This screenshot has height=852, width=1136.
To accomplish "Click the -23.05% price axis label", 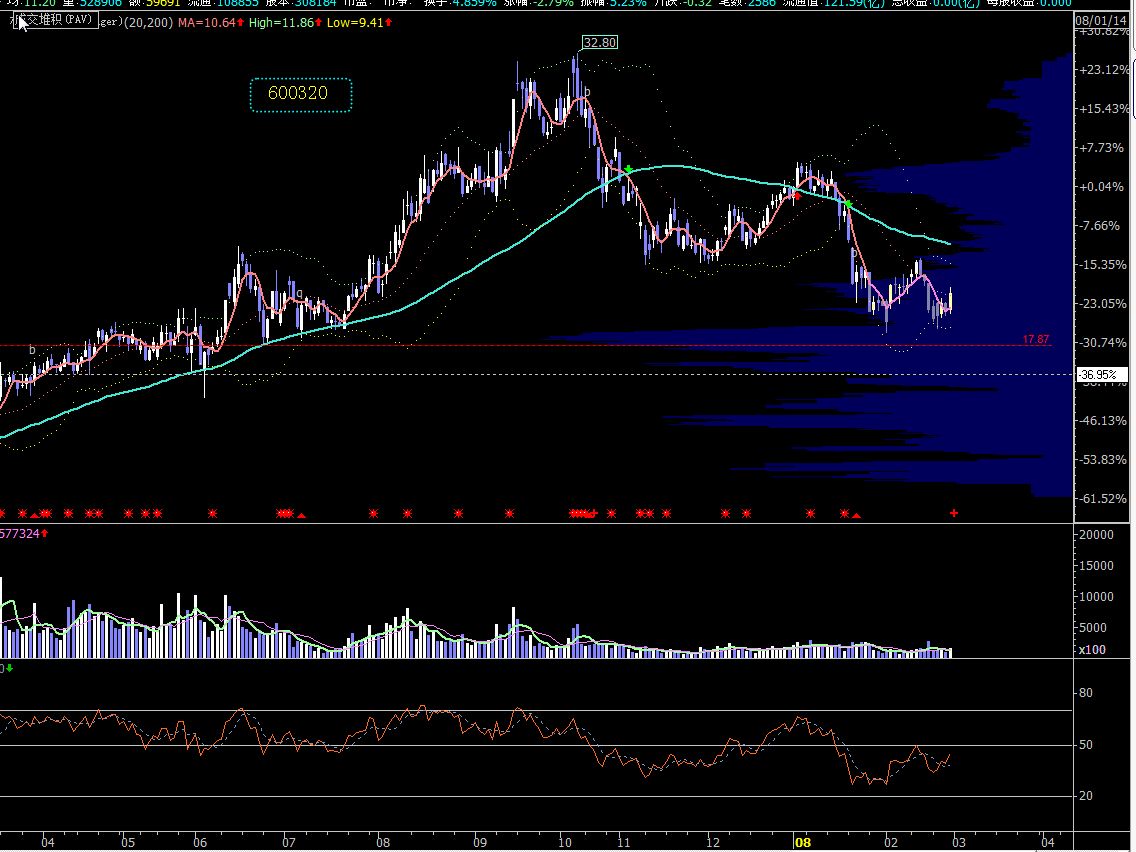I will (x=1104, y=304).
